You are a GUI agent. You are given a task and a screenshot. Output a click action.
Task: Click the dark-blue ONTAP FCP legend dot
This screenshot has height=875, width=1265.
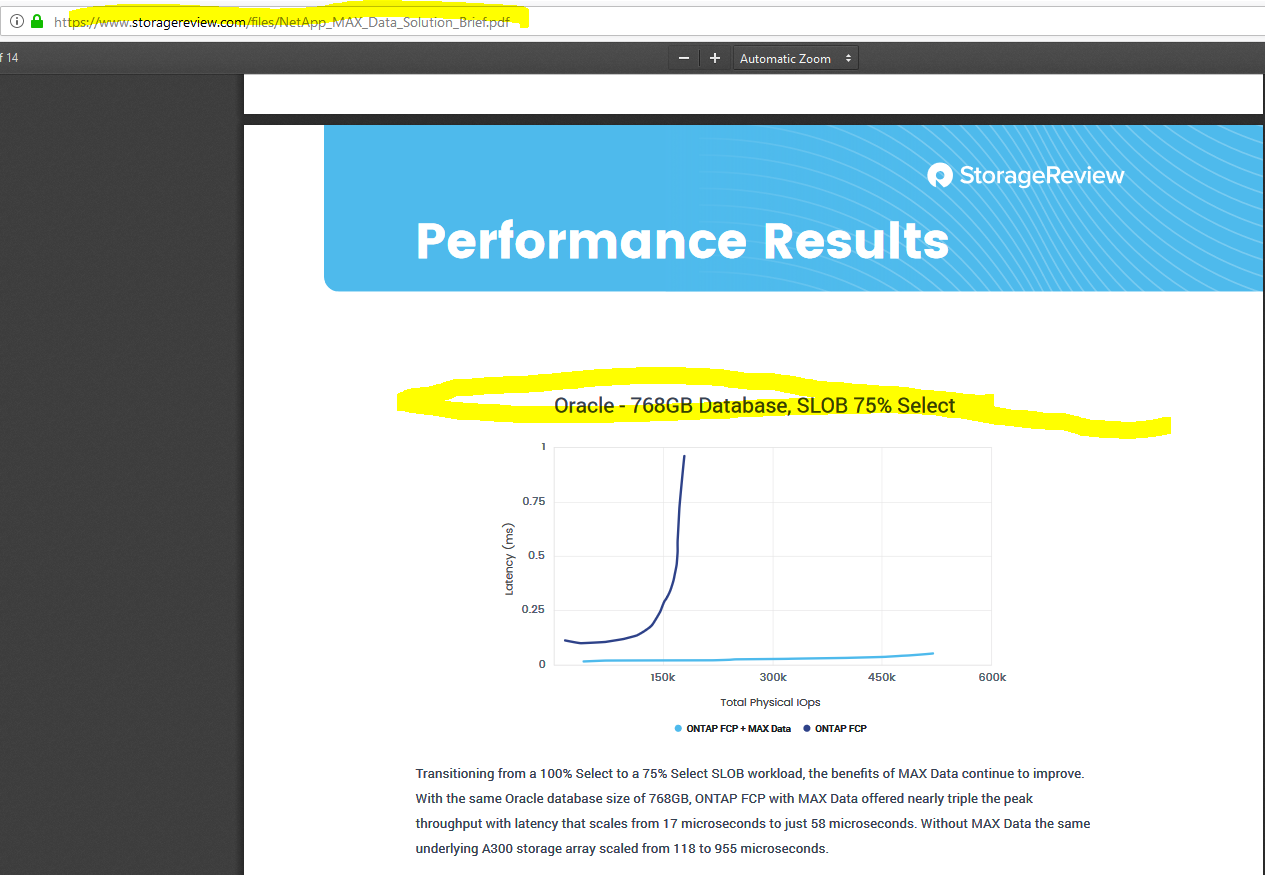click(x=807, y=729)
